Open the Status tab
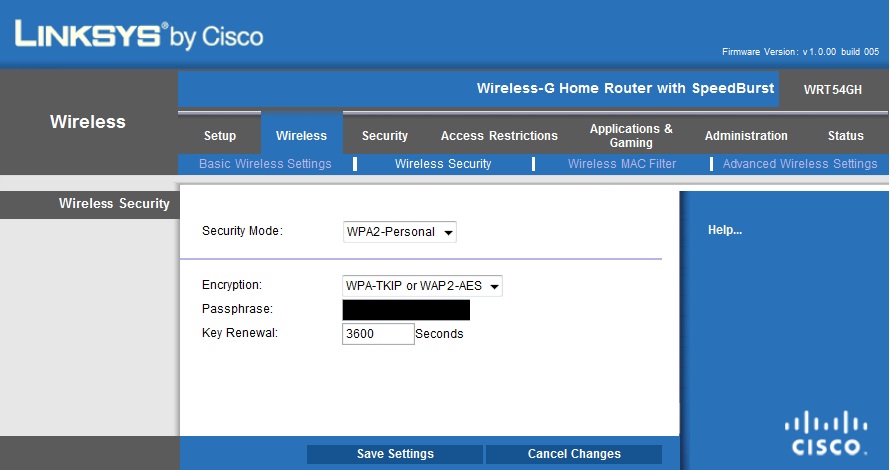Viewport: 891px width, 470px height. [x=846, y=135]
